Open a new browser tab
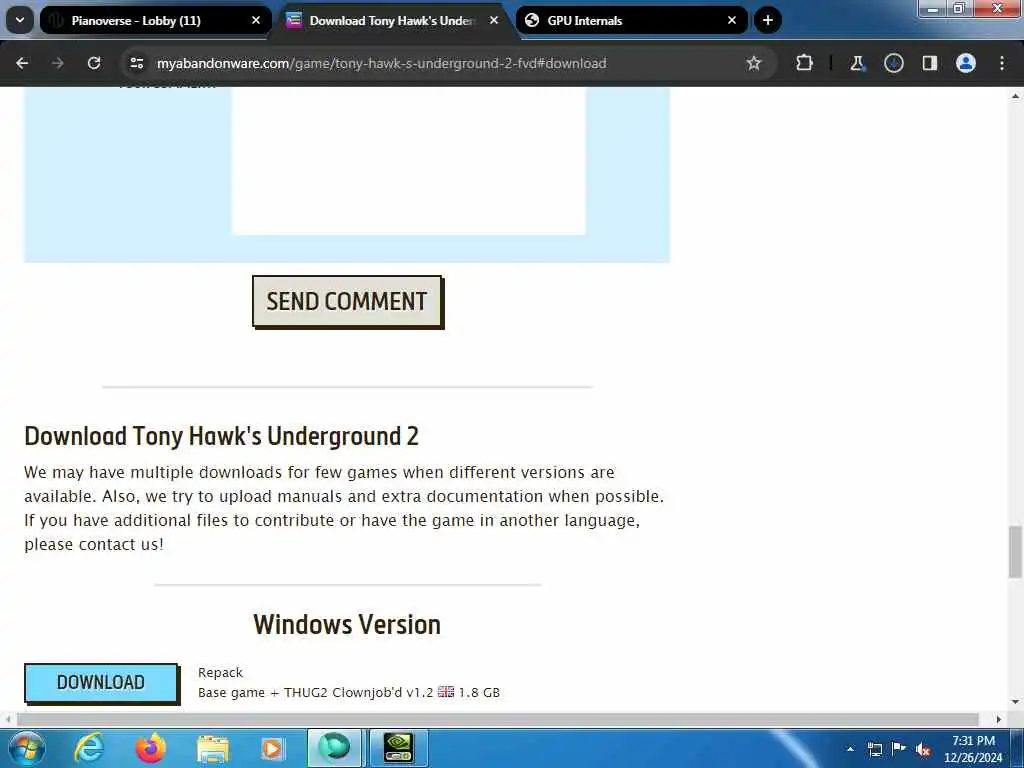 768,20
